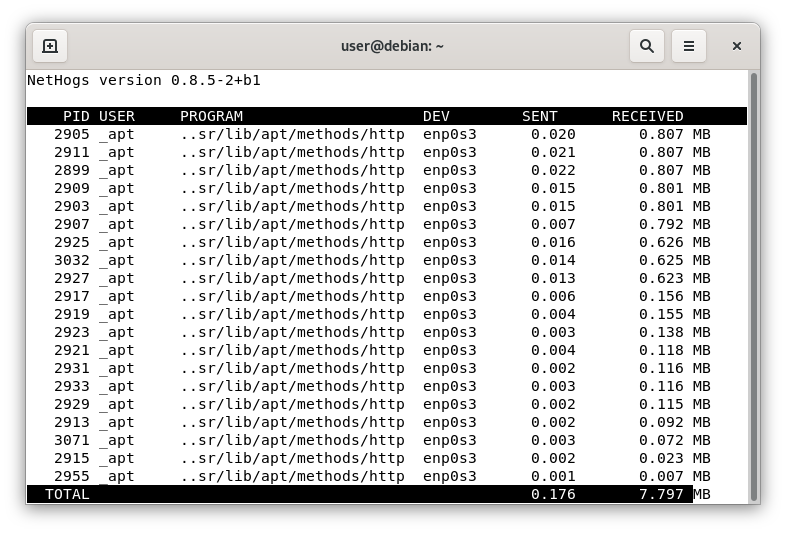Click the received value 0.626 MB
The image size is (786, 533).
[x=675, y=242]
